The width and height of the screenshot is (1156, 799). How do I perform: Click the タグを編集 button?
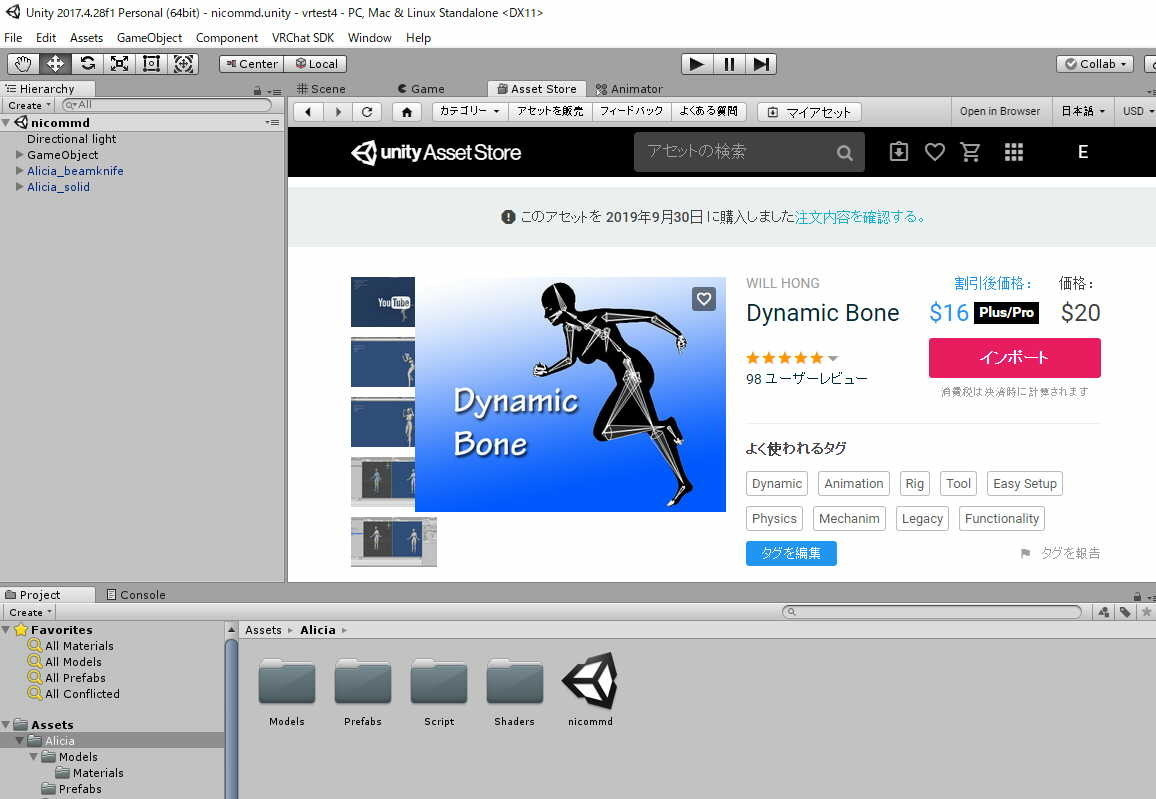(x=791, y=553)
